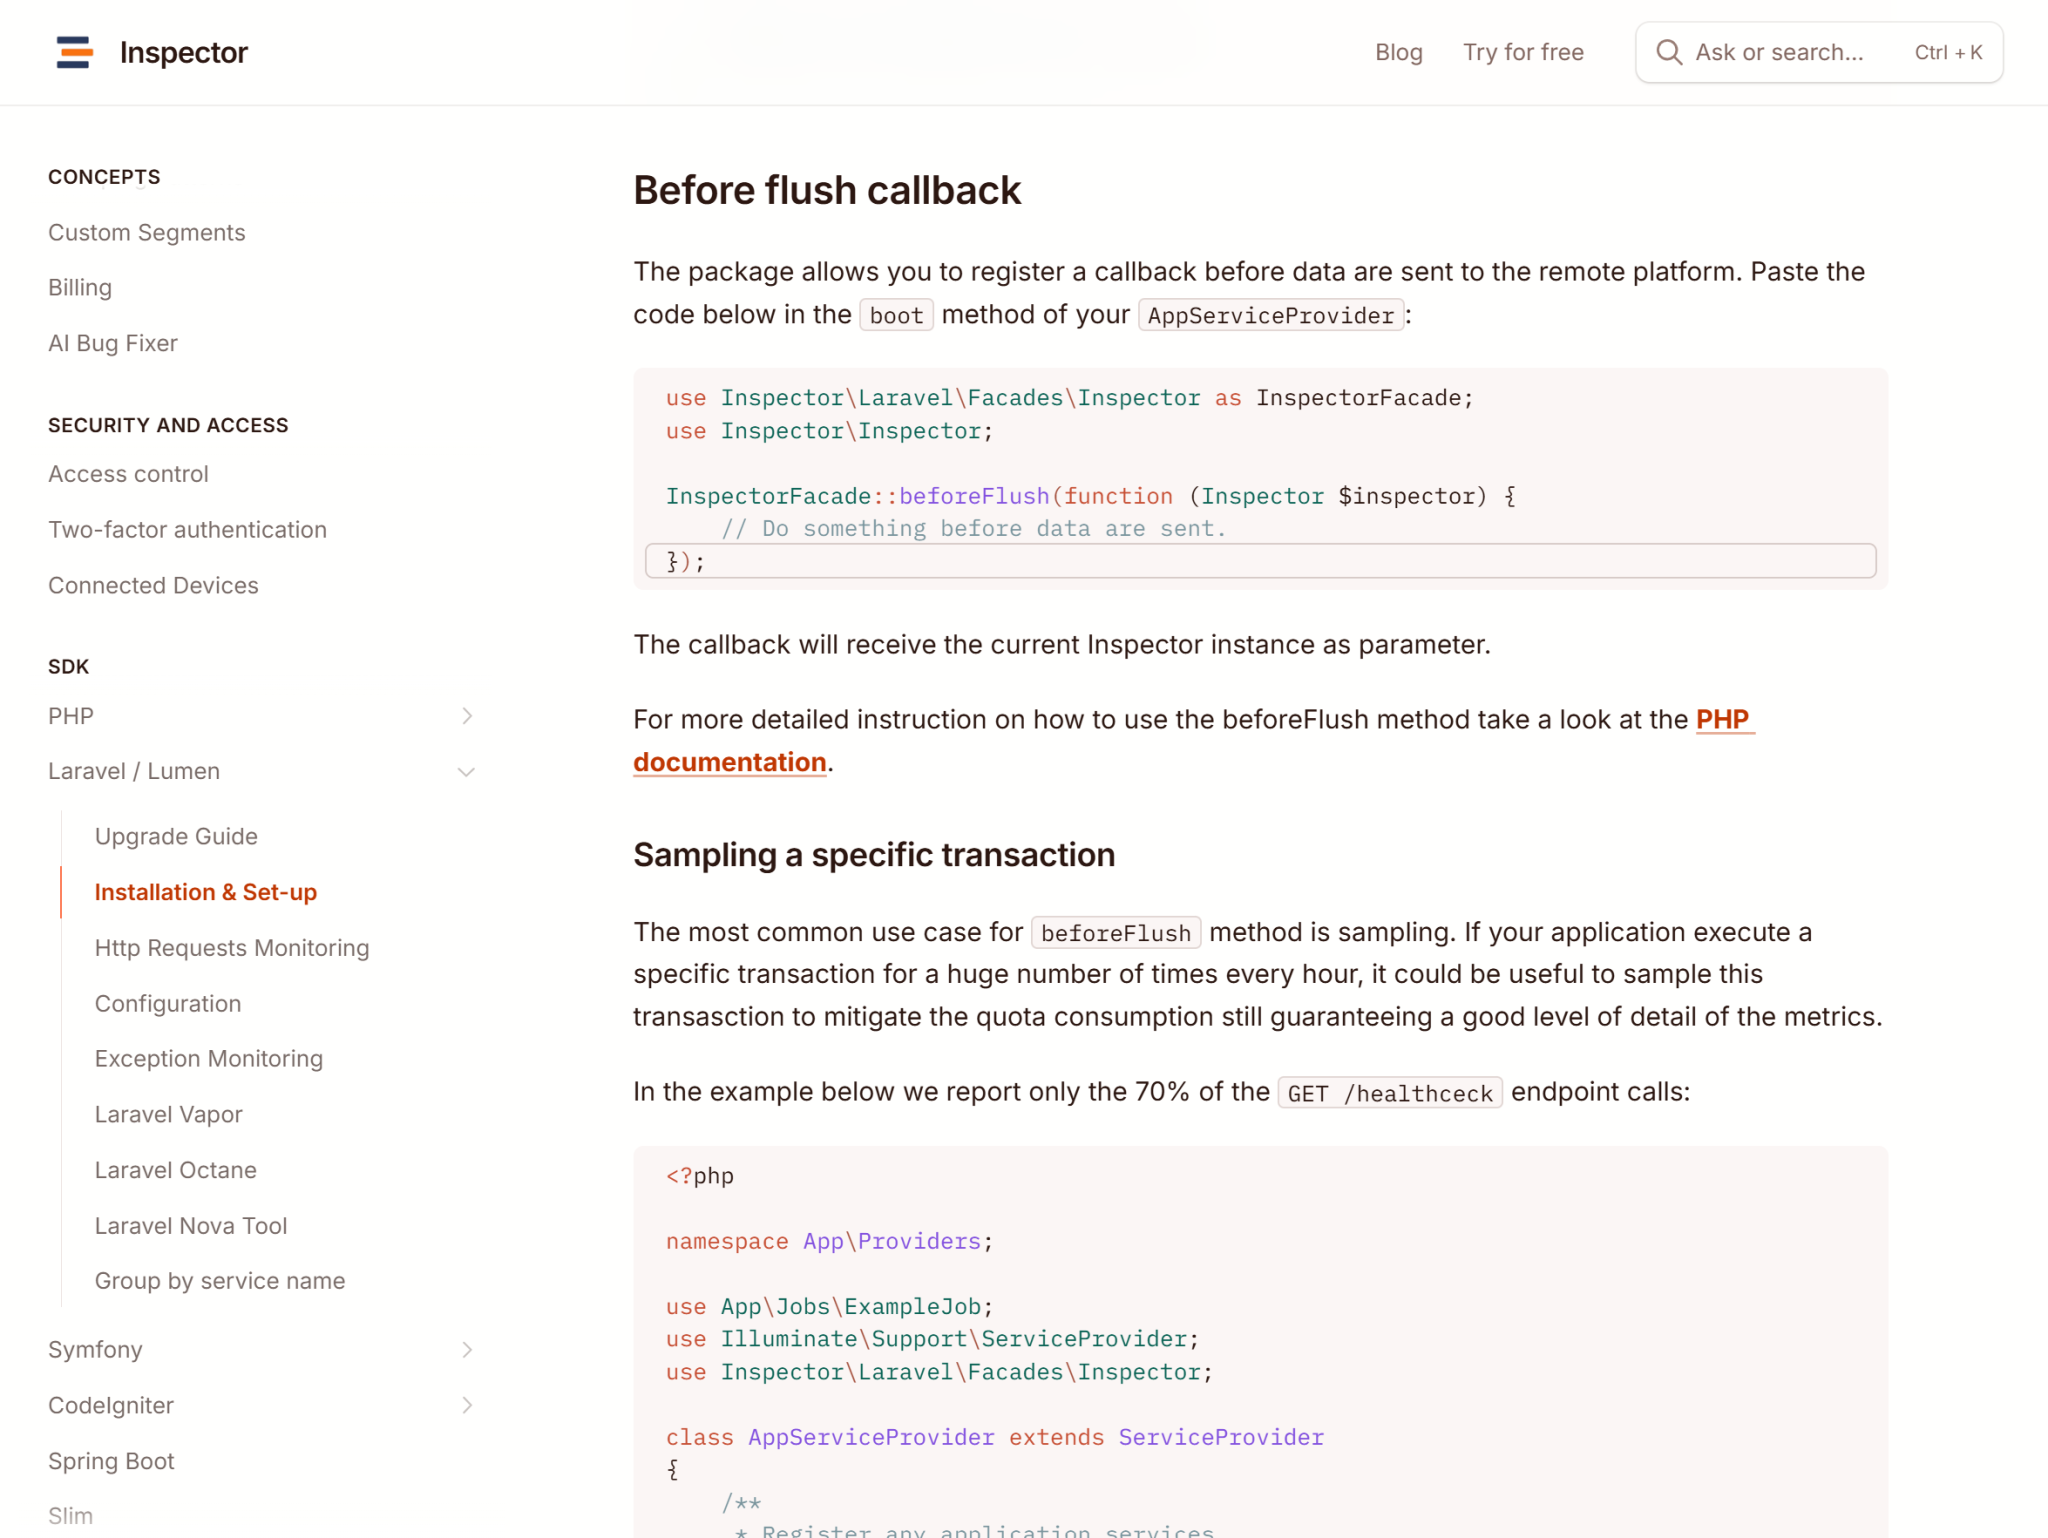This screenshot has width=2048, height=1538.
Task: Open the Blog page
Action: 1398,52
